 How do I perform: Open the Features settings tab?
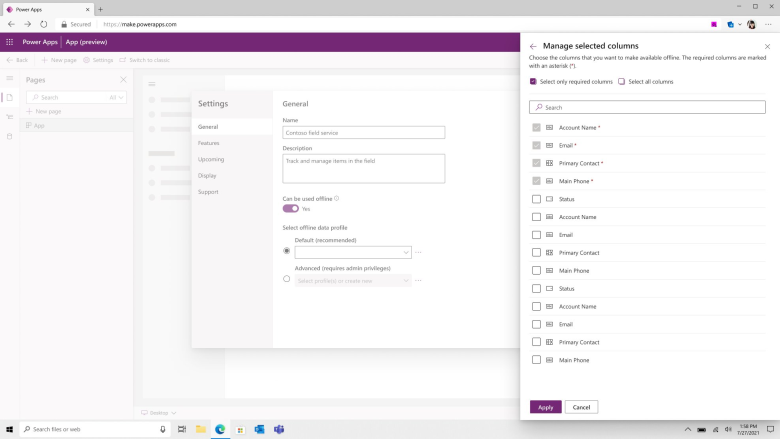click(x=232, y=143)
